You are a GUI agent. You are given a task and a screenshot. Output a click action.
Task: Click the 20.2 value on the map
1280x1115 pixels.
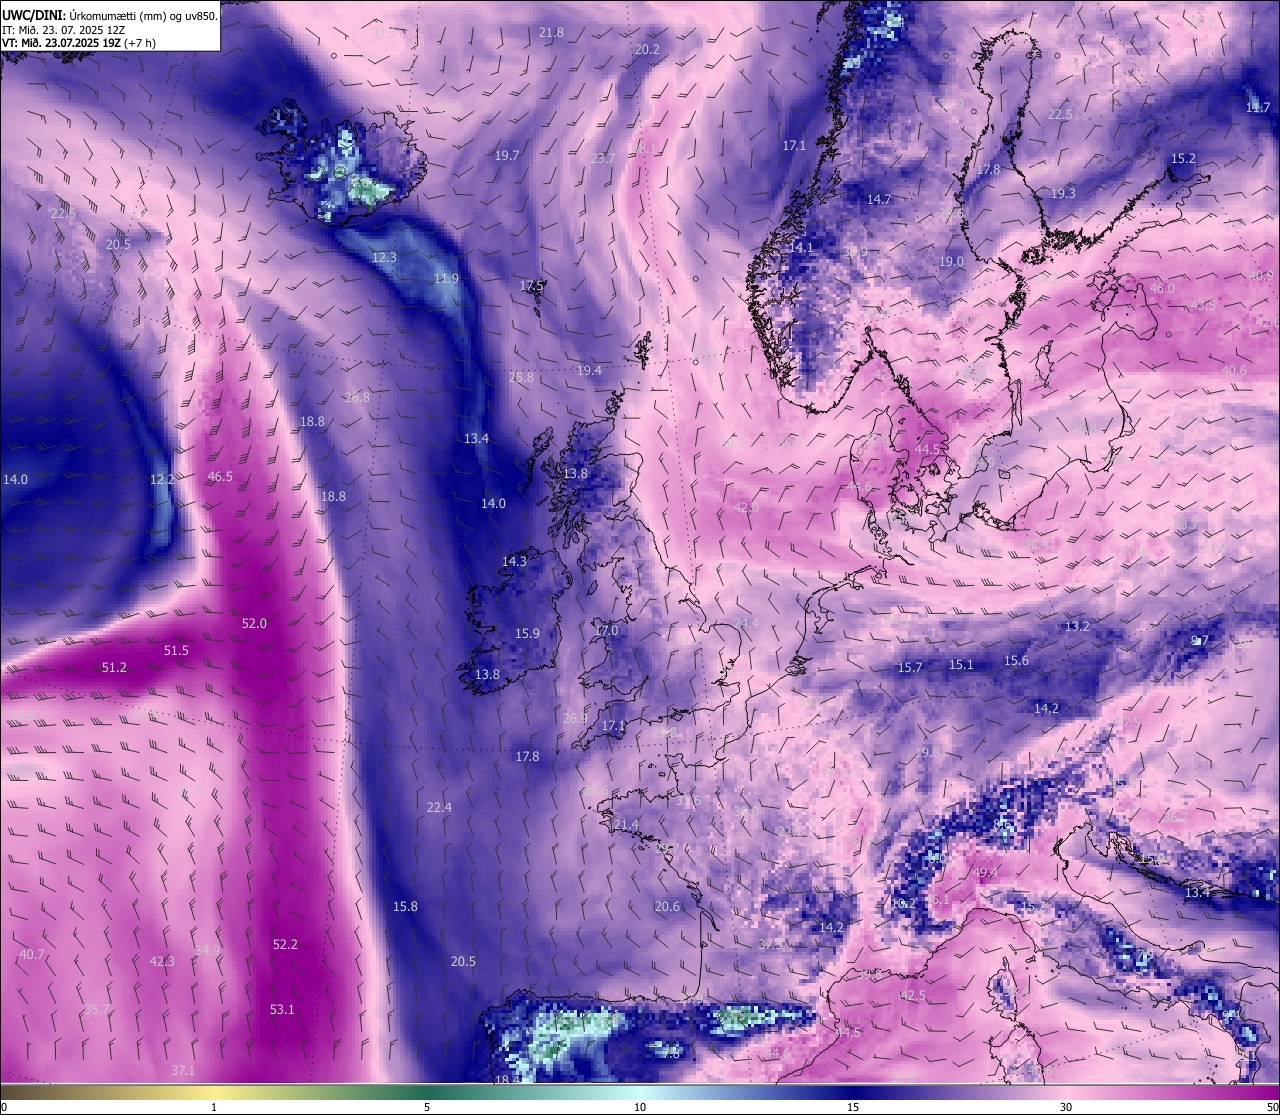point(647,49)
